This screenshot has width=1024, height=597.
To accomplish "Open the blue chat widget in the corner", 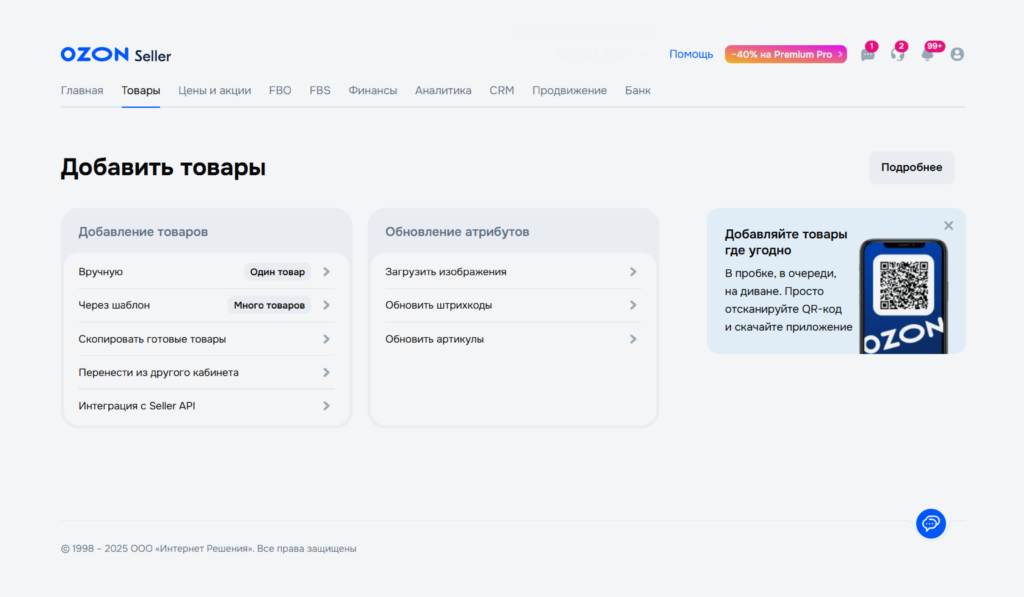I will (930, 523).
